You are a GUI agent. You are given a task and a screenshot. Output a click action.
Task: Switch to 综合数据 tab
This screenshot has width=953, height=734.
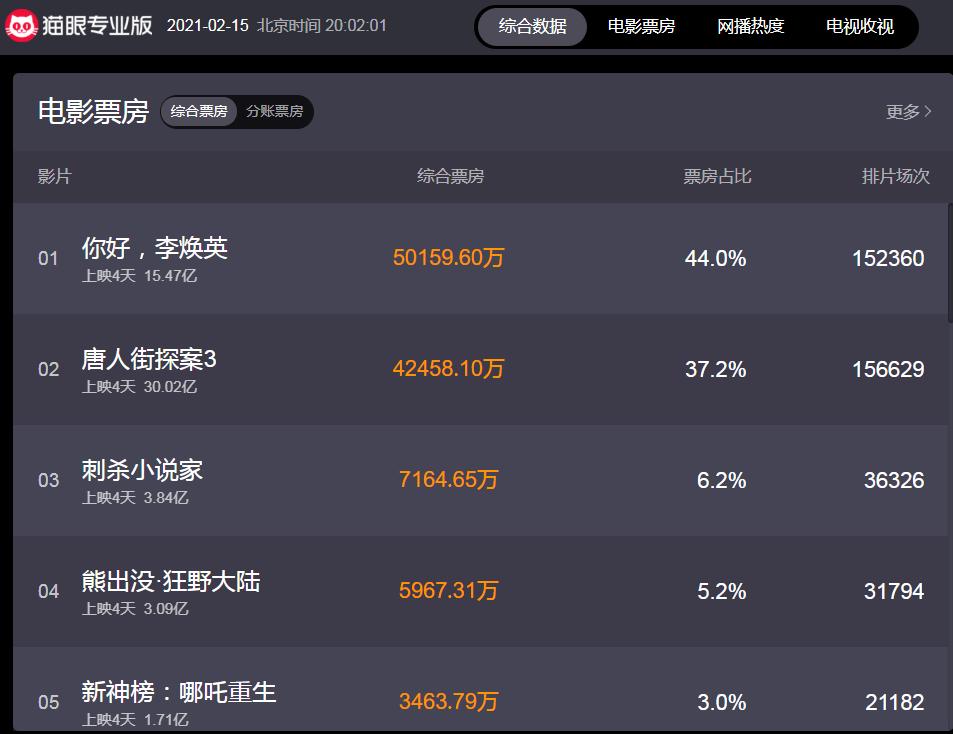coord(532,27)
